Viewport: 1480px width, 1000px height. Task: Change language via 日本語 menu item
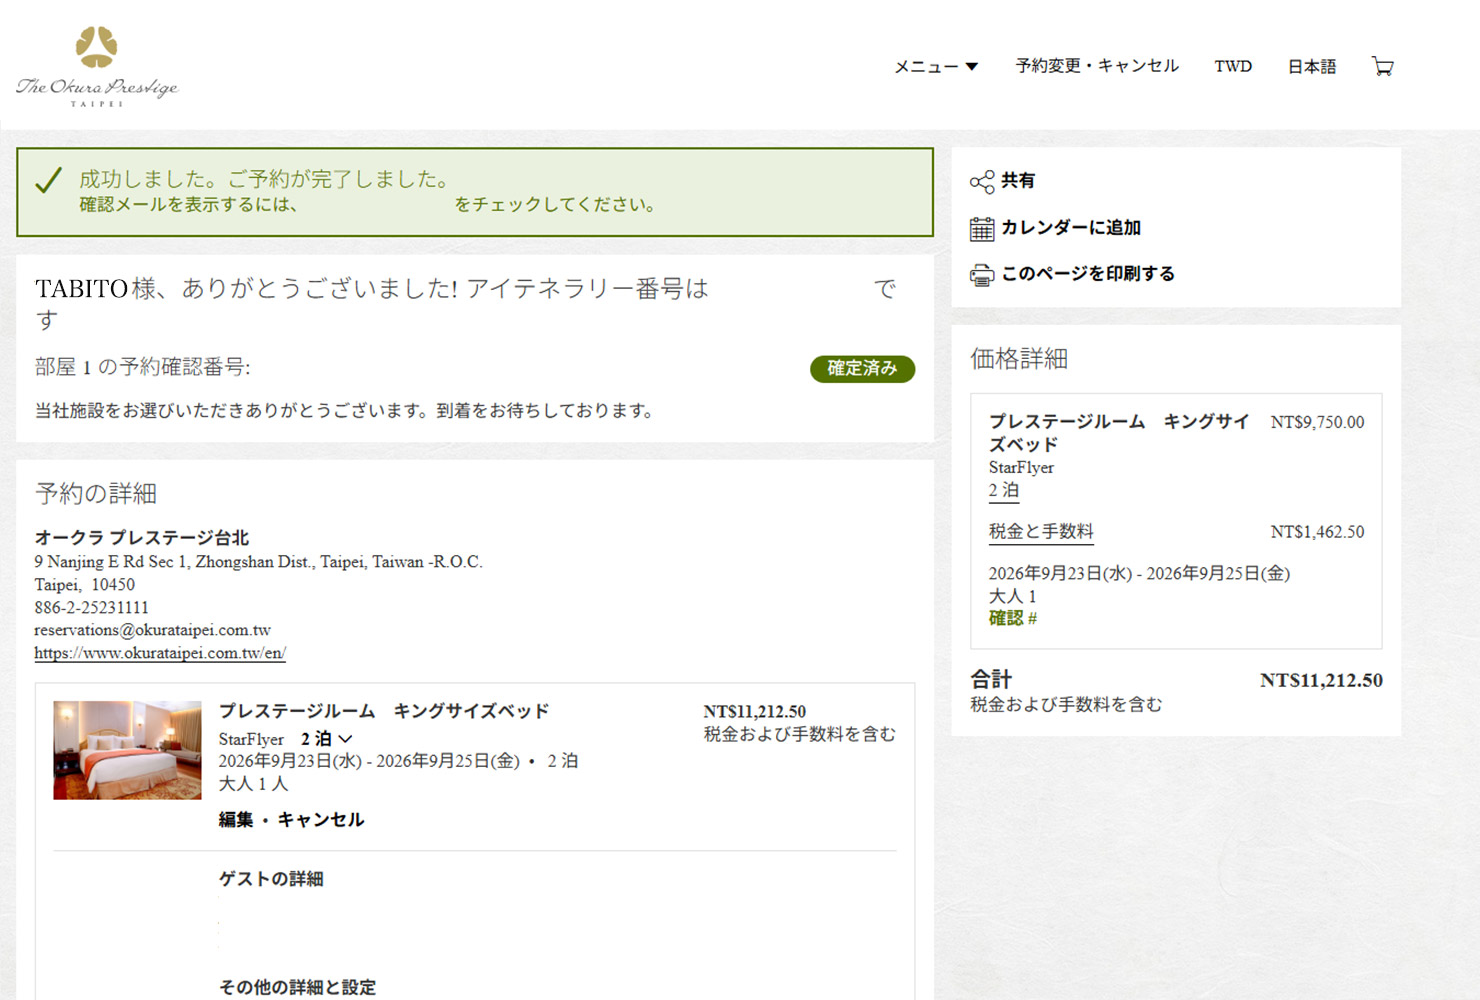(1312, 67)
